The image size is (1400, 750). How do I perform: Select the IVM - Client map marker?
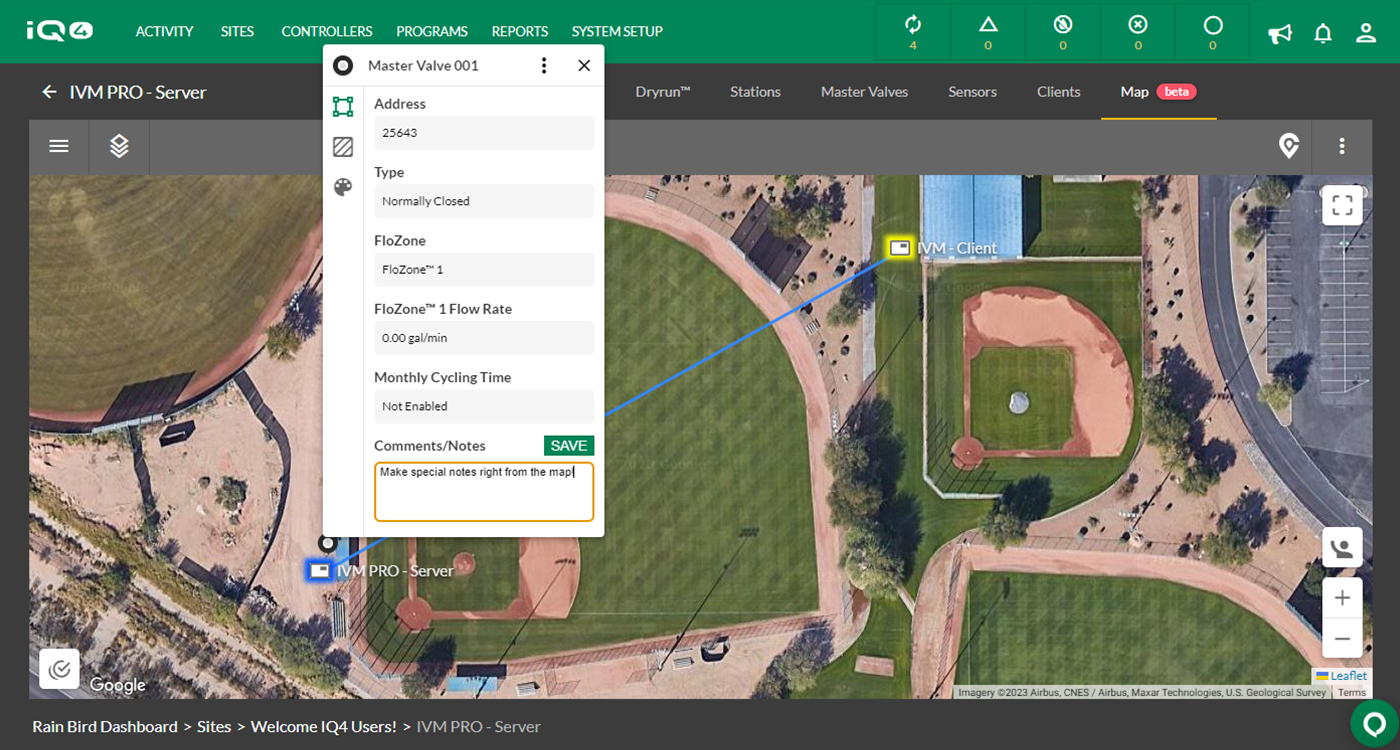[x=900, y=247]
